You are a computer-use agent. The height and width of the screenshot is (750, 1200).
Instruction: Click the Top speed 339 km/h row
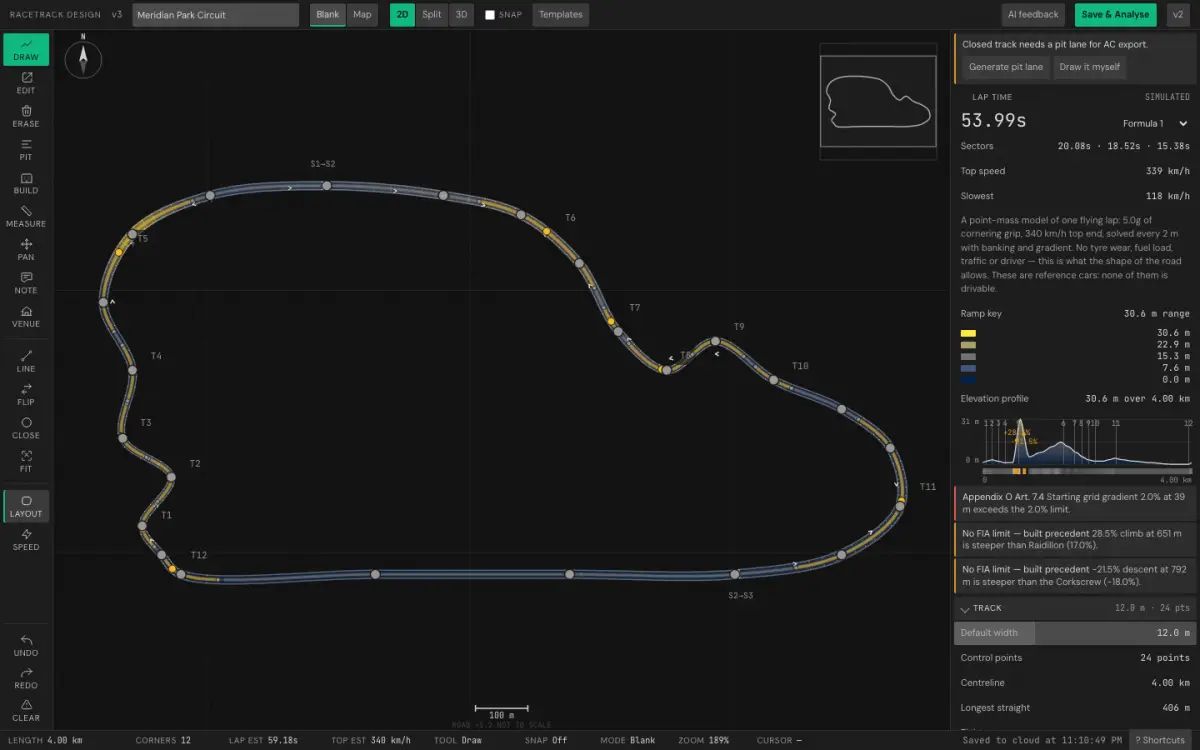click(x=1075, y=171)
